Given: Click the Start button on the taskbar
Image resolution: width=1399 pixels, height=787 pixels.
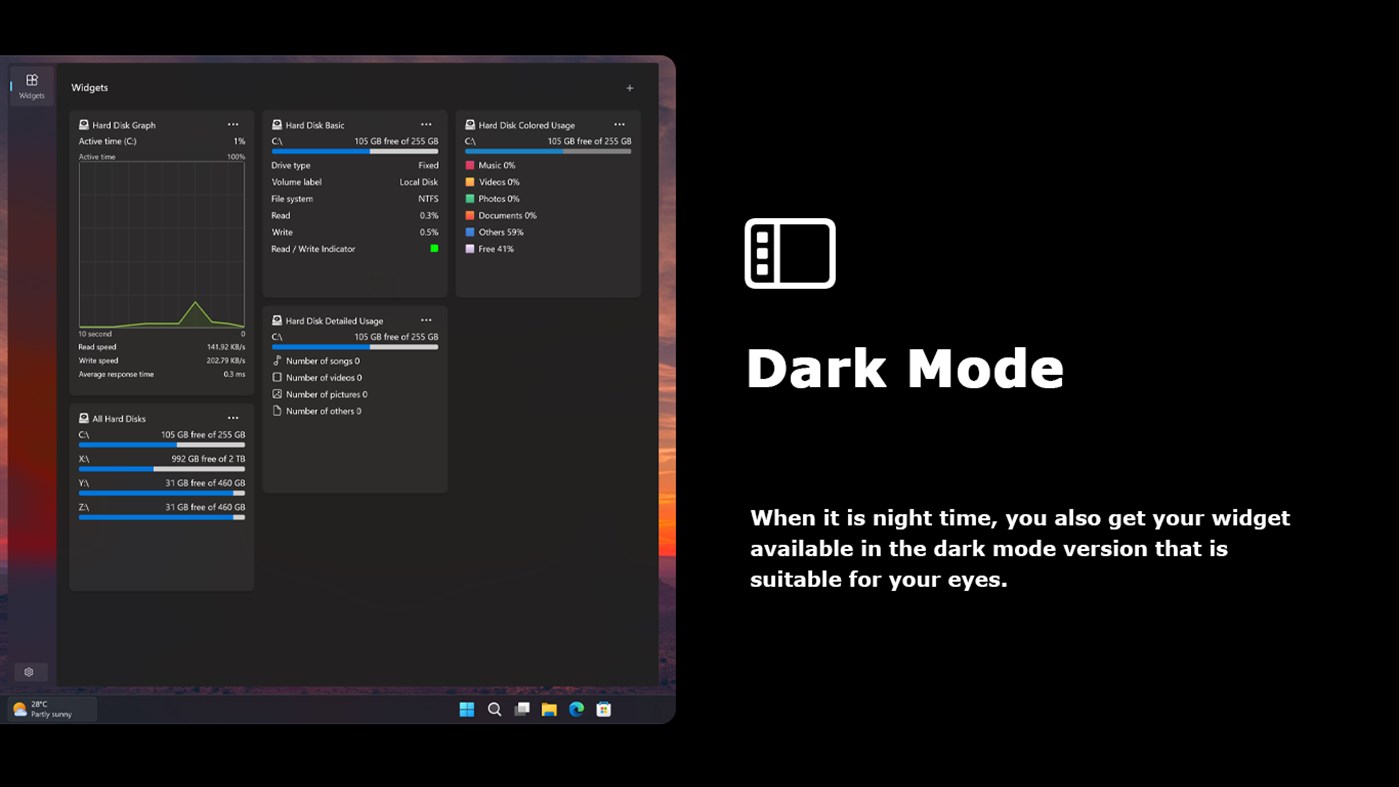Looking at the screenshot, I should (x=466, y=709).
